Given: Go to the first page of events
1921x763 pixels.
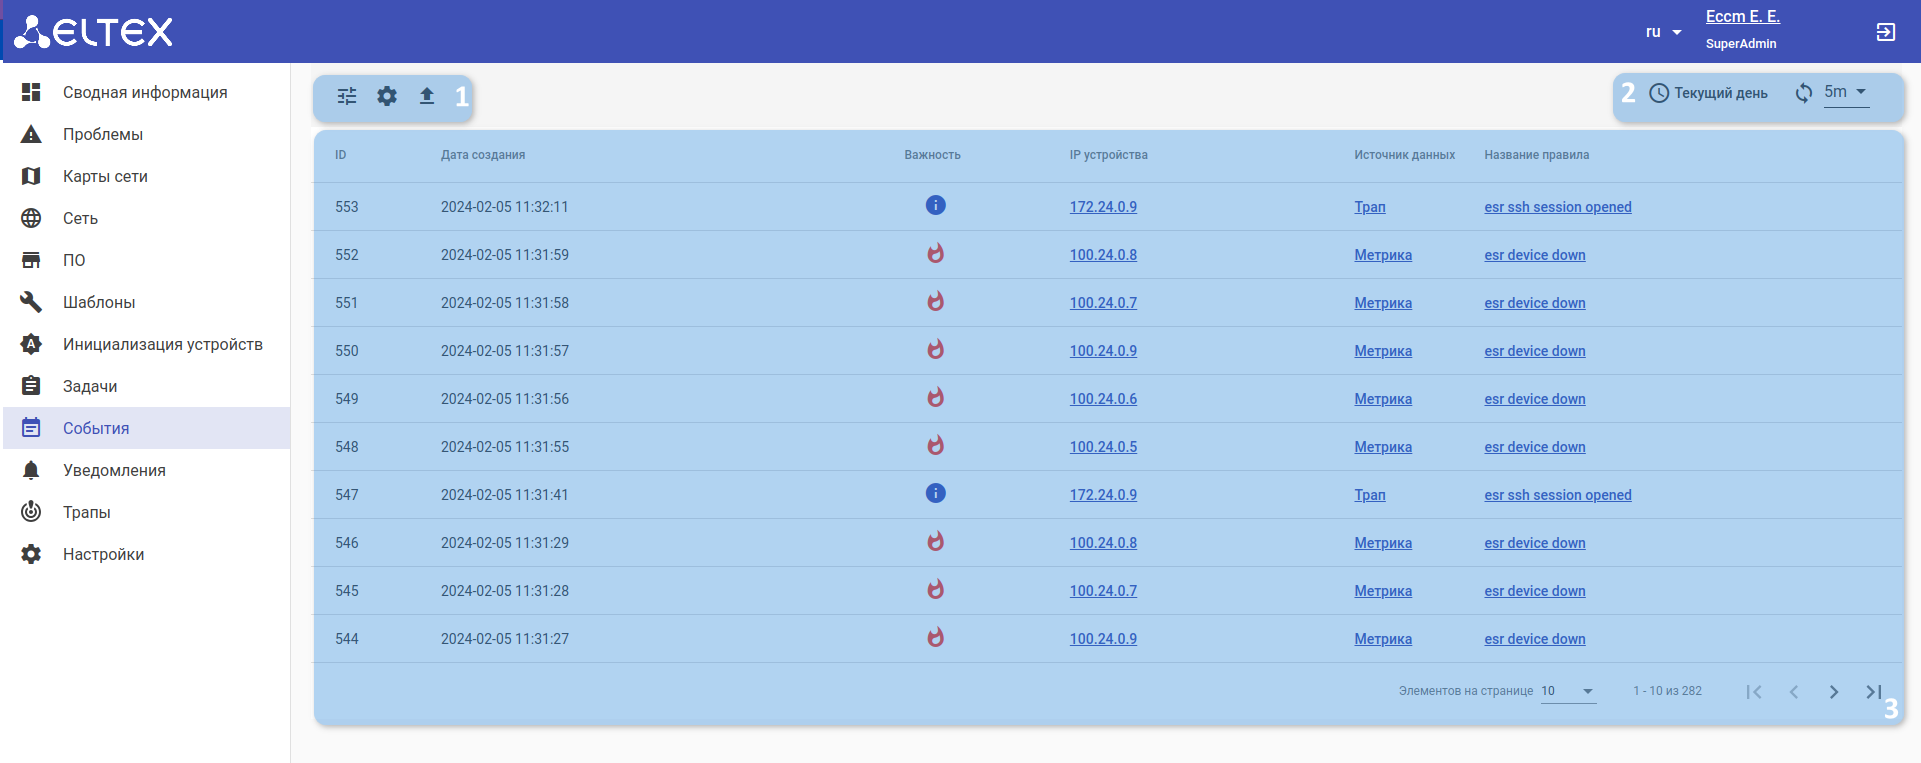Looking at the screenshot, I should 1754,692.
